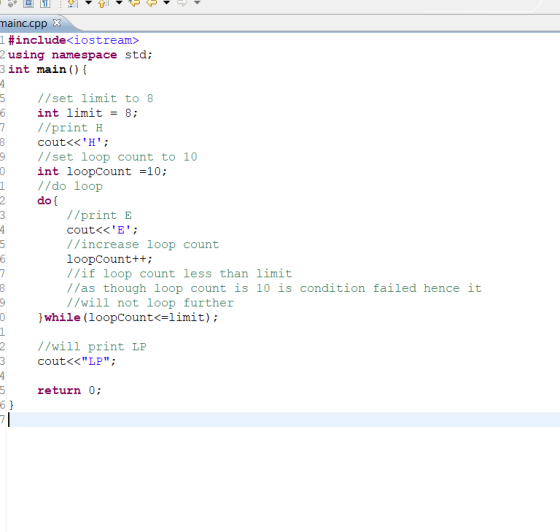
Task: Click the cout<<'H'; statement
Action: 73,142
